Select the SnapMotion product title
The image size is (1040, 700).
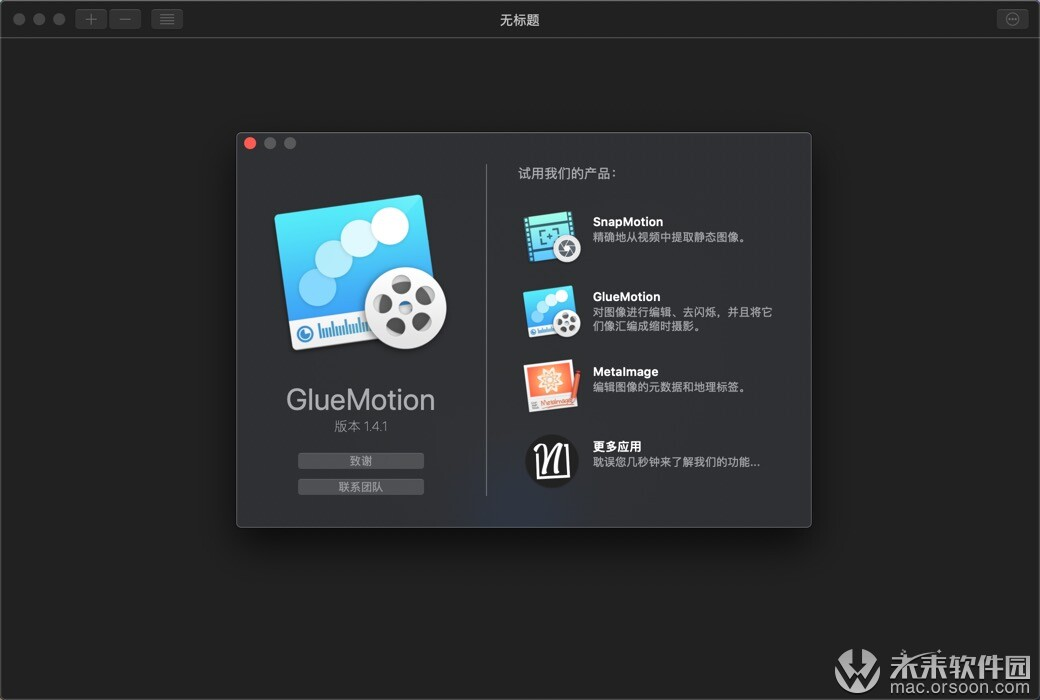(627, 222)
